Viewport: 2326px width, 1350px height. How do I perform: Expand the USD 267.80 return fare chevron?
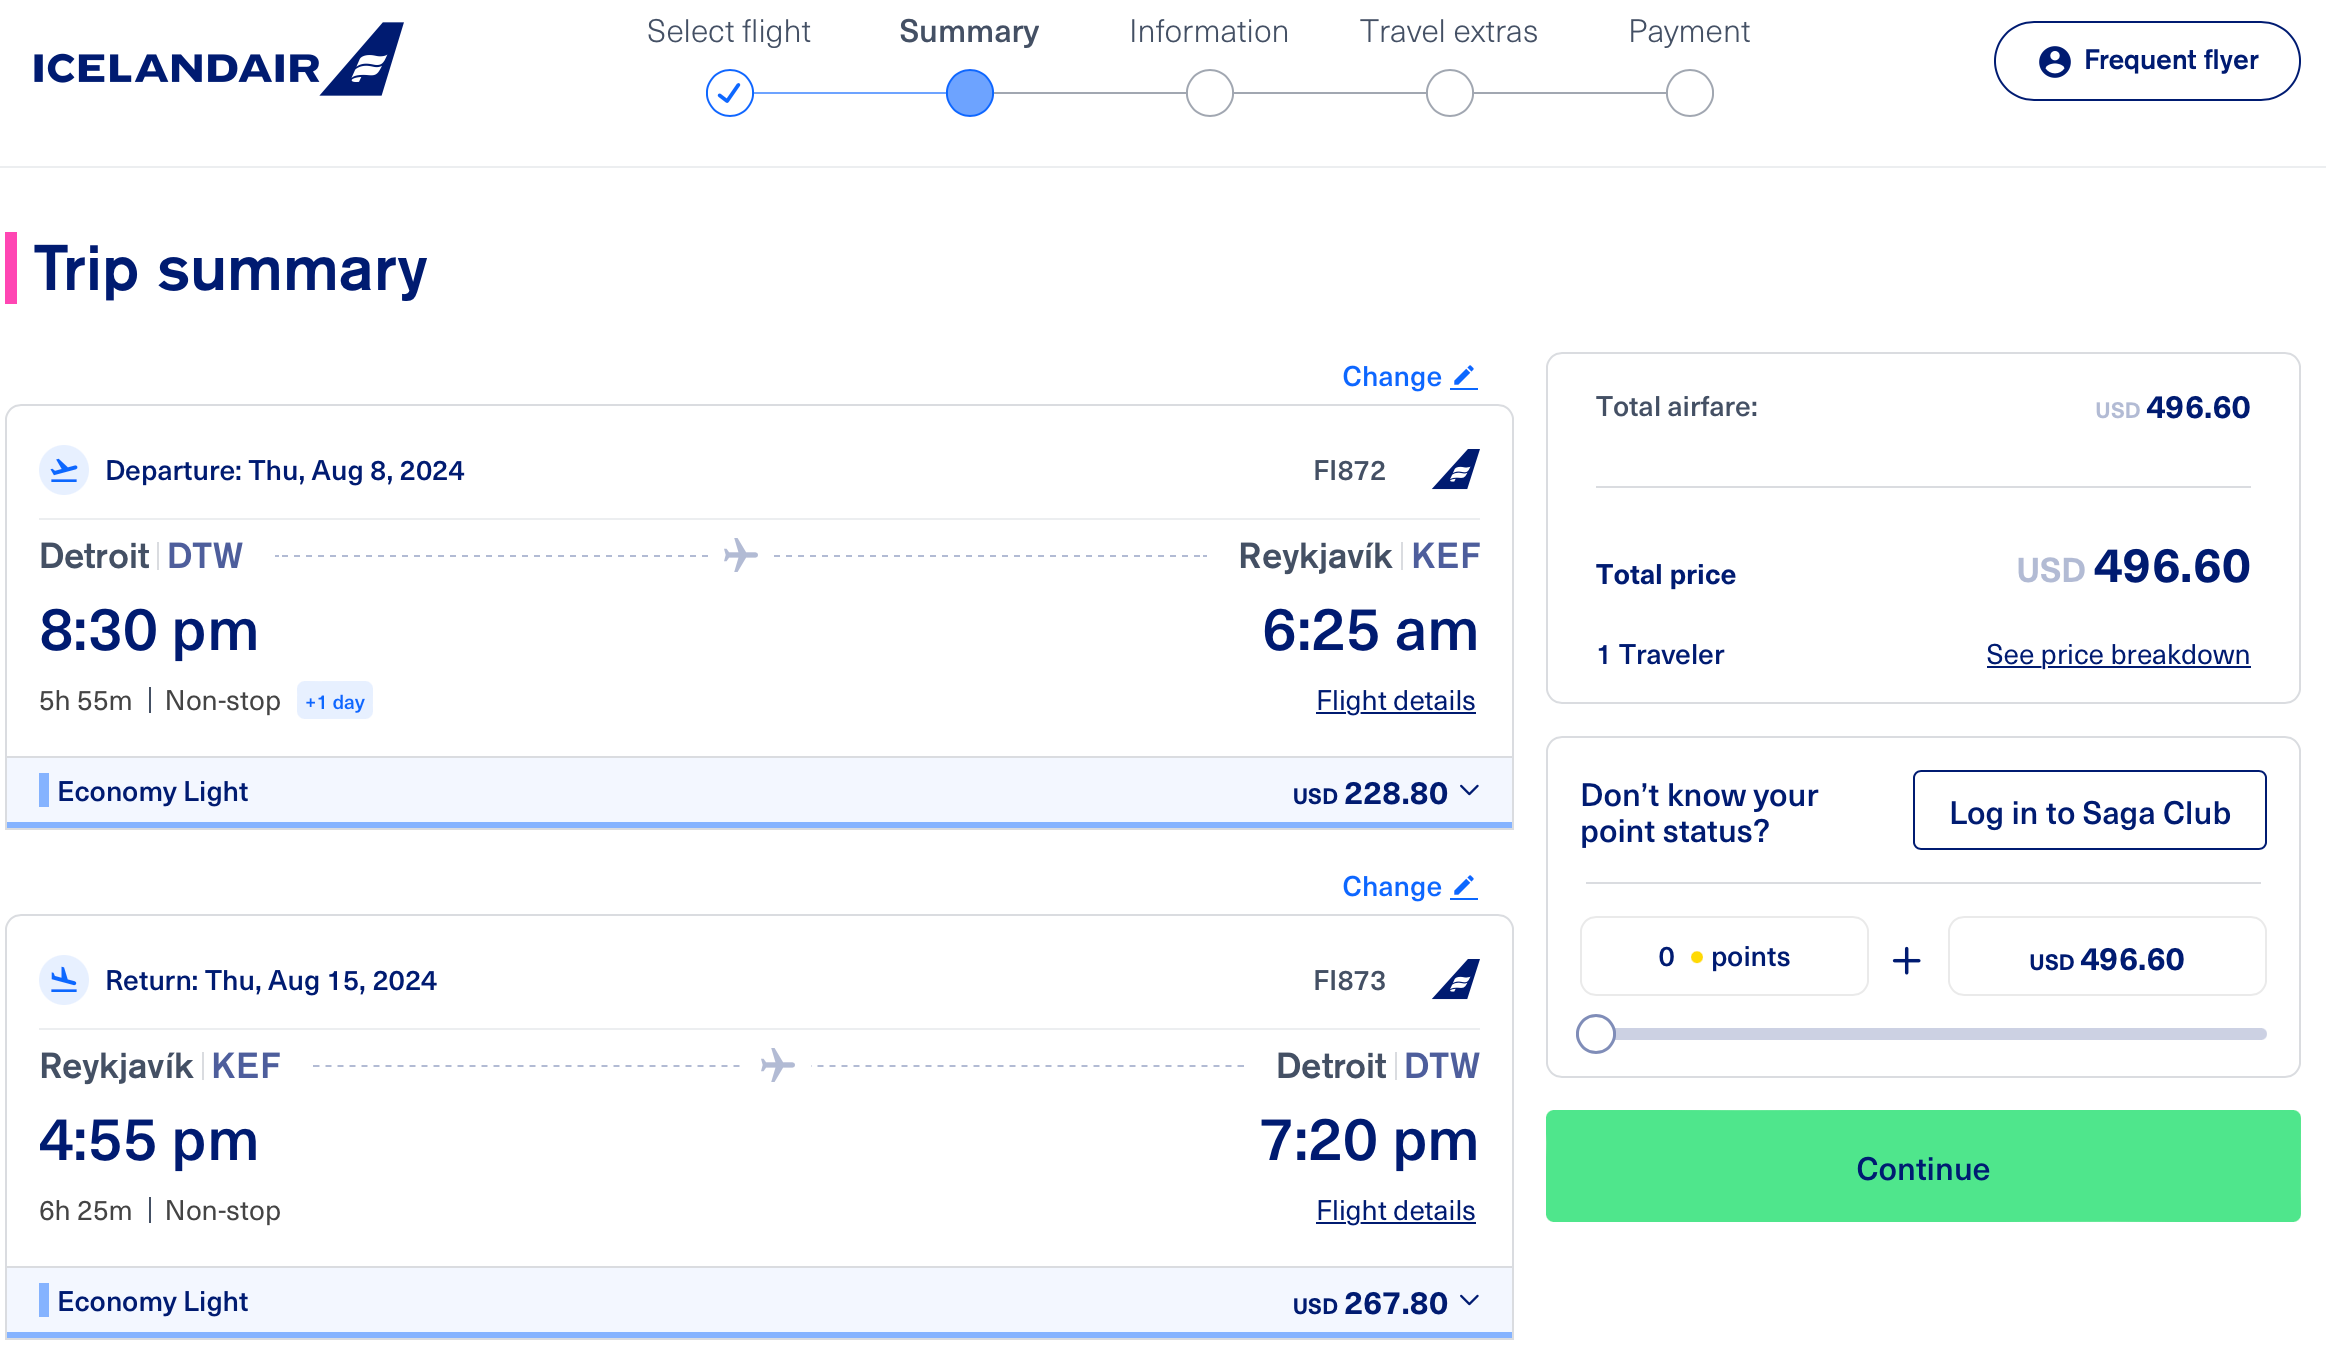1469,1301
